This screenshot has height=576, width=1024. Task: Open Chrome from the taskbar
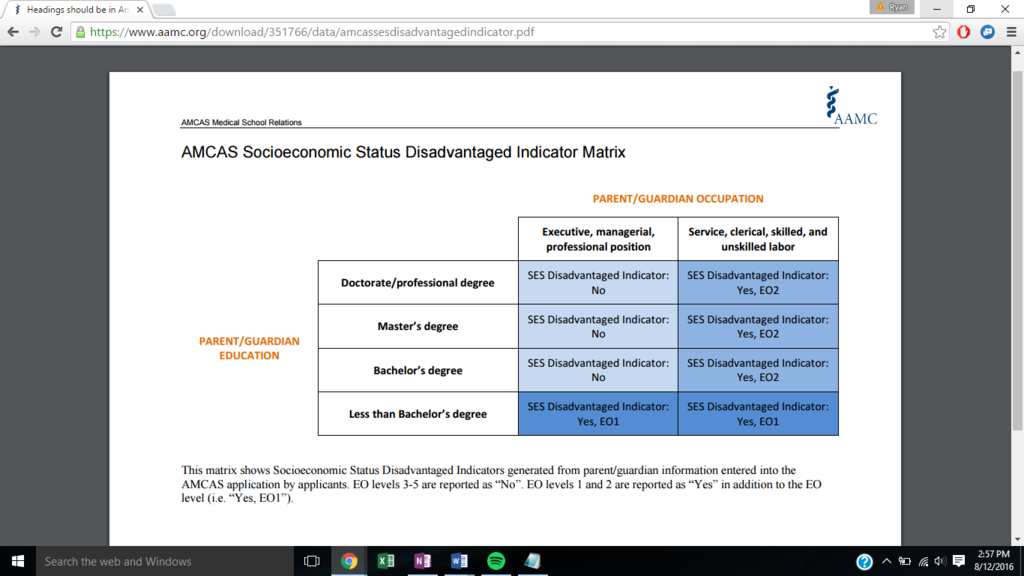pyautogui.click(x=349, y=561)
